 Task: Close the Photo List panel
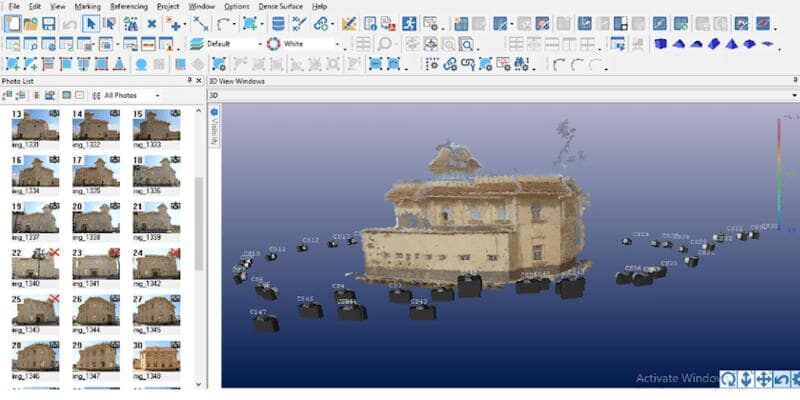(x=199, y=81)
